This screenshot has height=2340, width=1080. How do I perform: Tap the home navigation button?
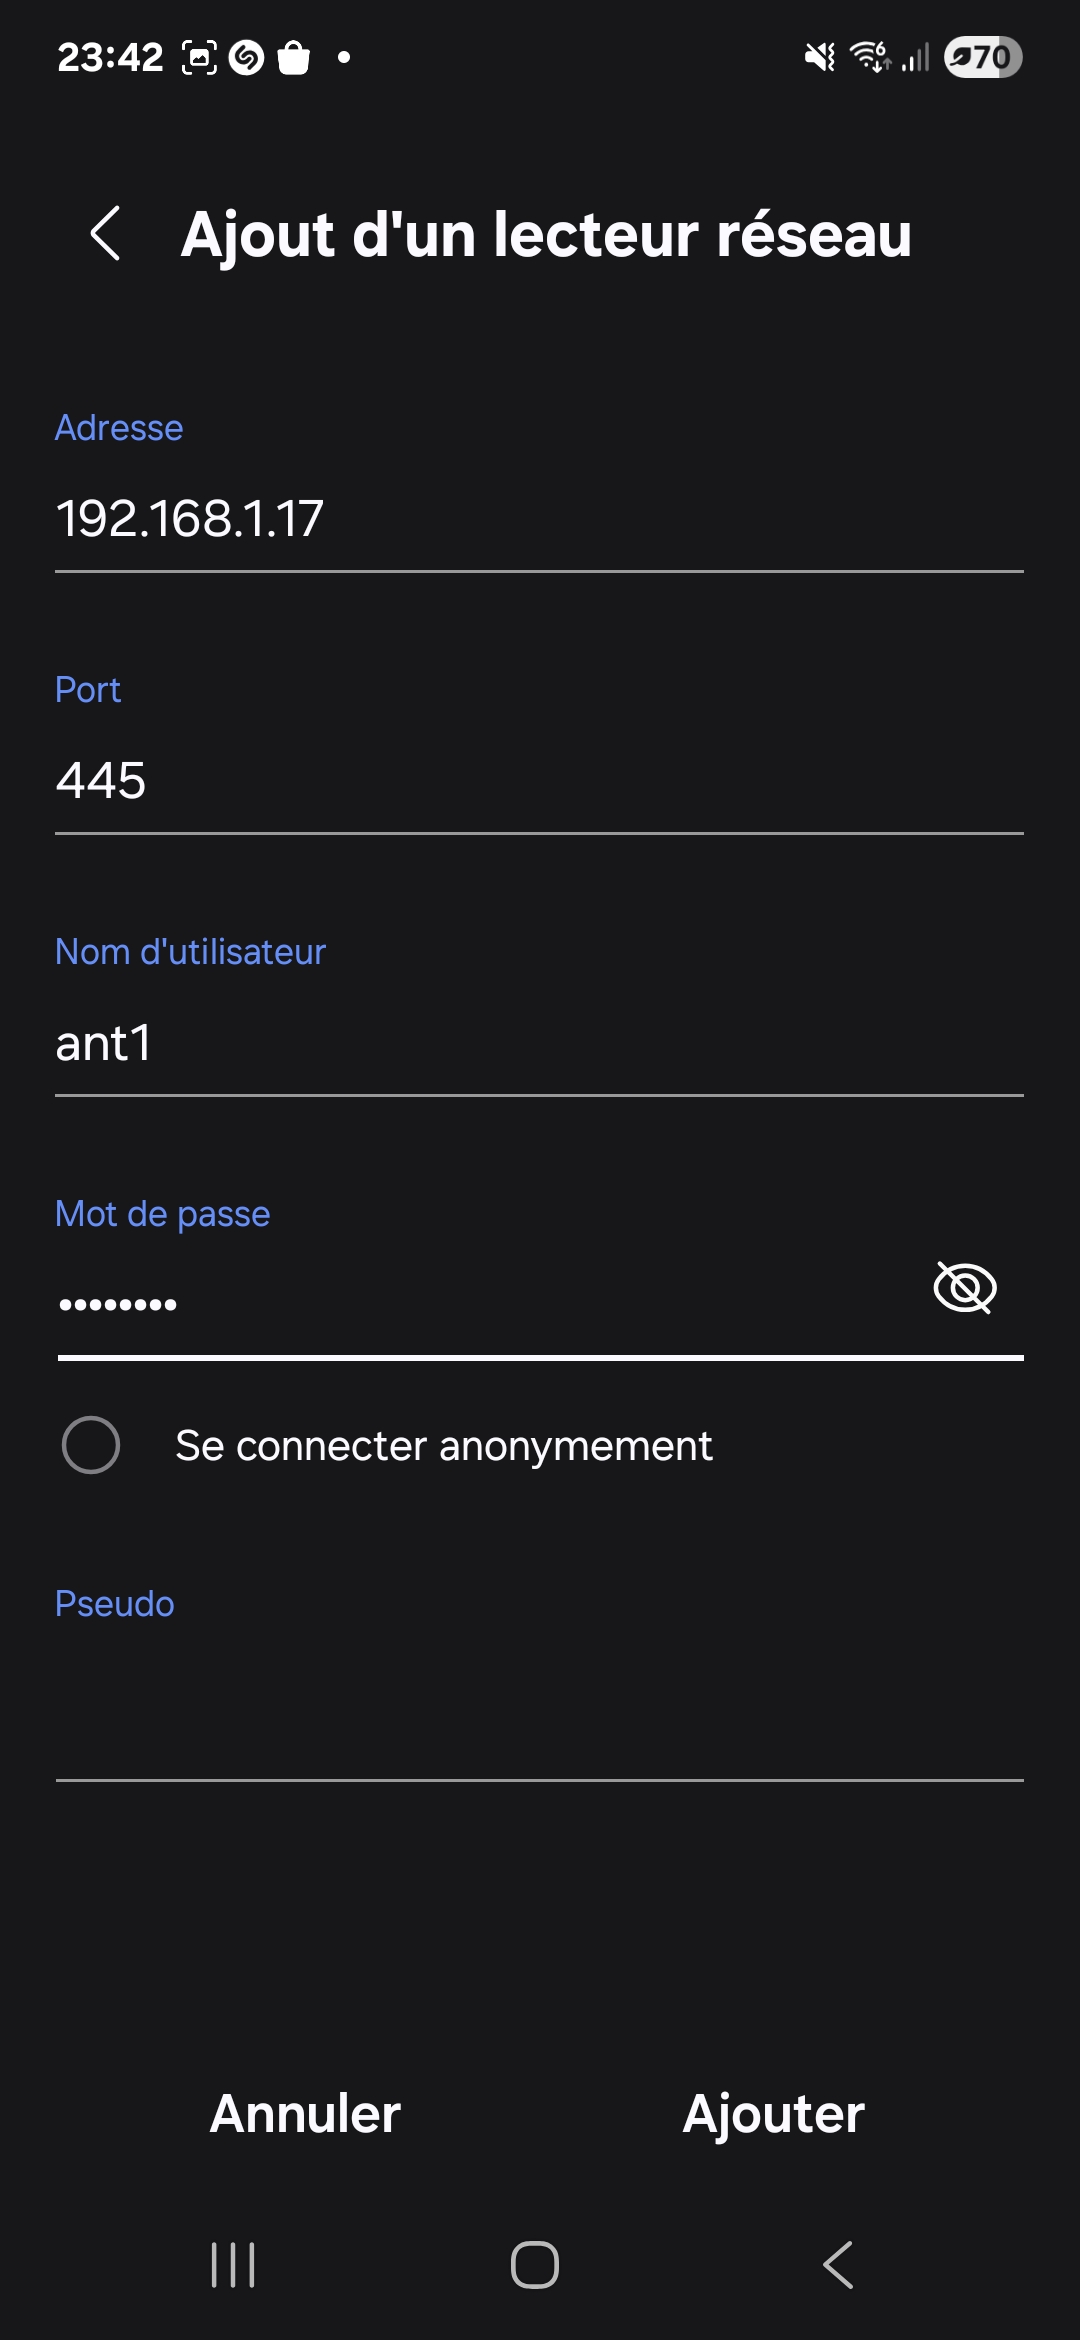(x=535, y=2264)
